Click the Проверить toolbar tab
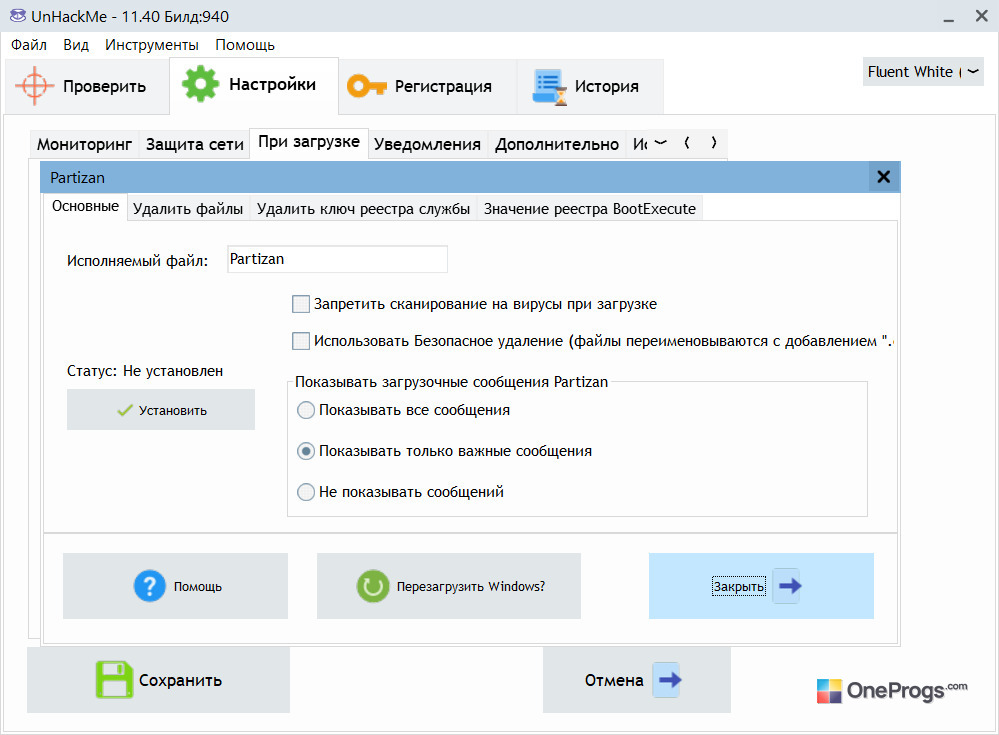Image resolution: width=999 pixels, height=735 pixels. (x=87, y=87)
